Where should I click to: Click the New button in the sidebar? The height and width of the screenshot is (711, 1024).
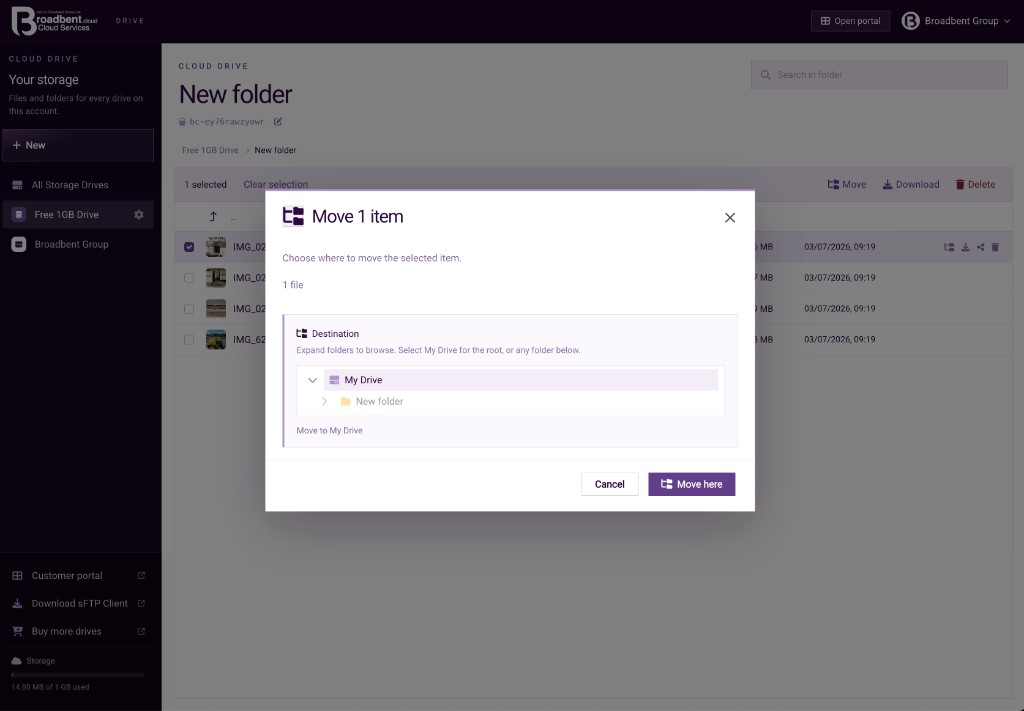pos(78,145)
